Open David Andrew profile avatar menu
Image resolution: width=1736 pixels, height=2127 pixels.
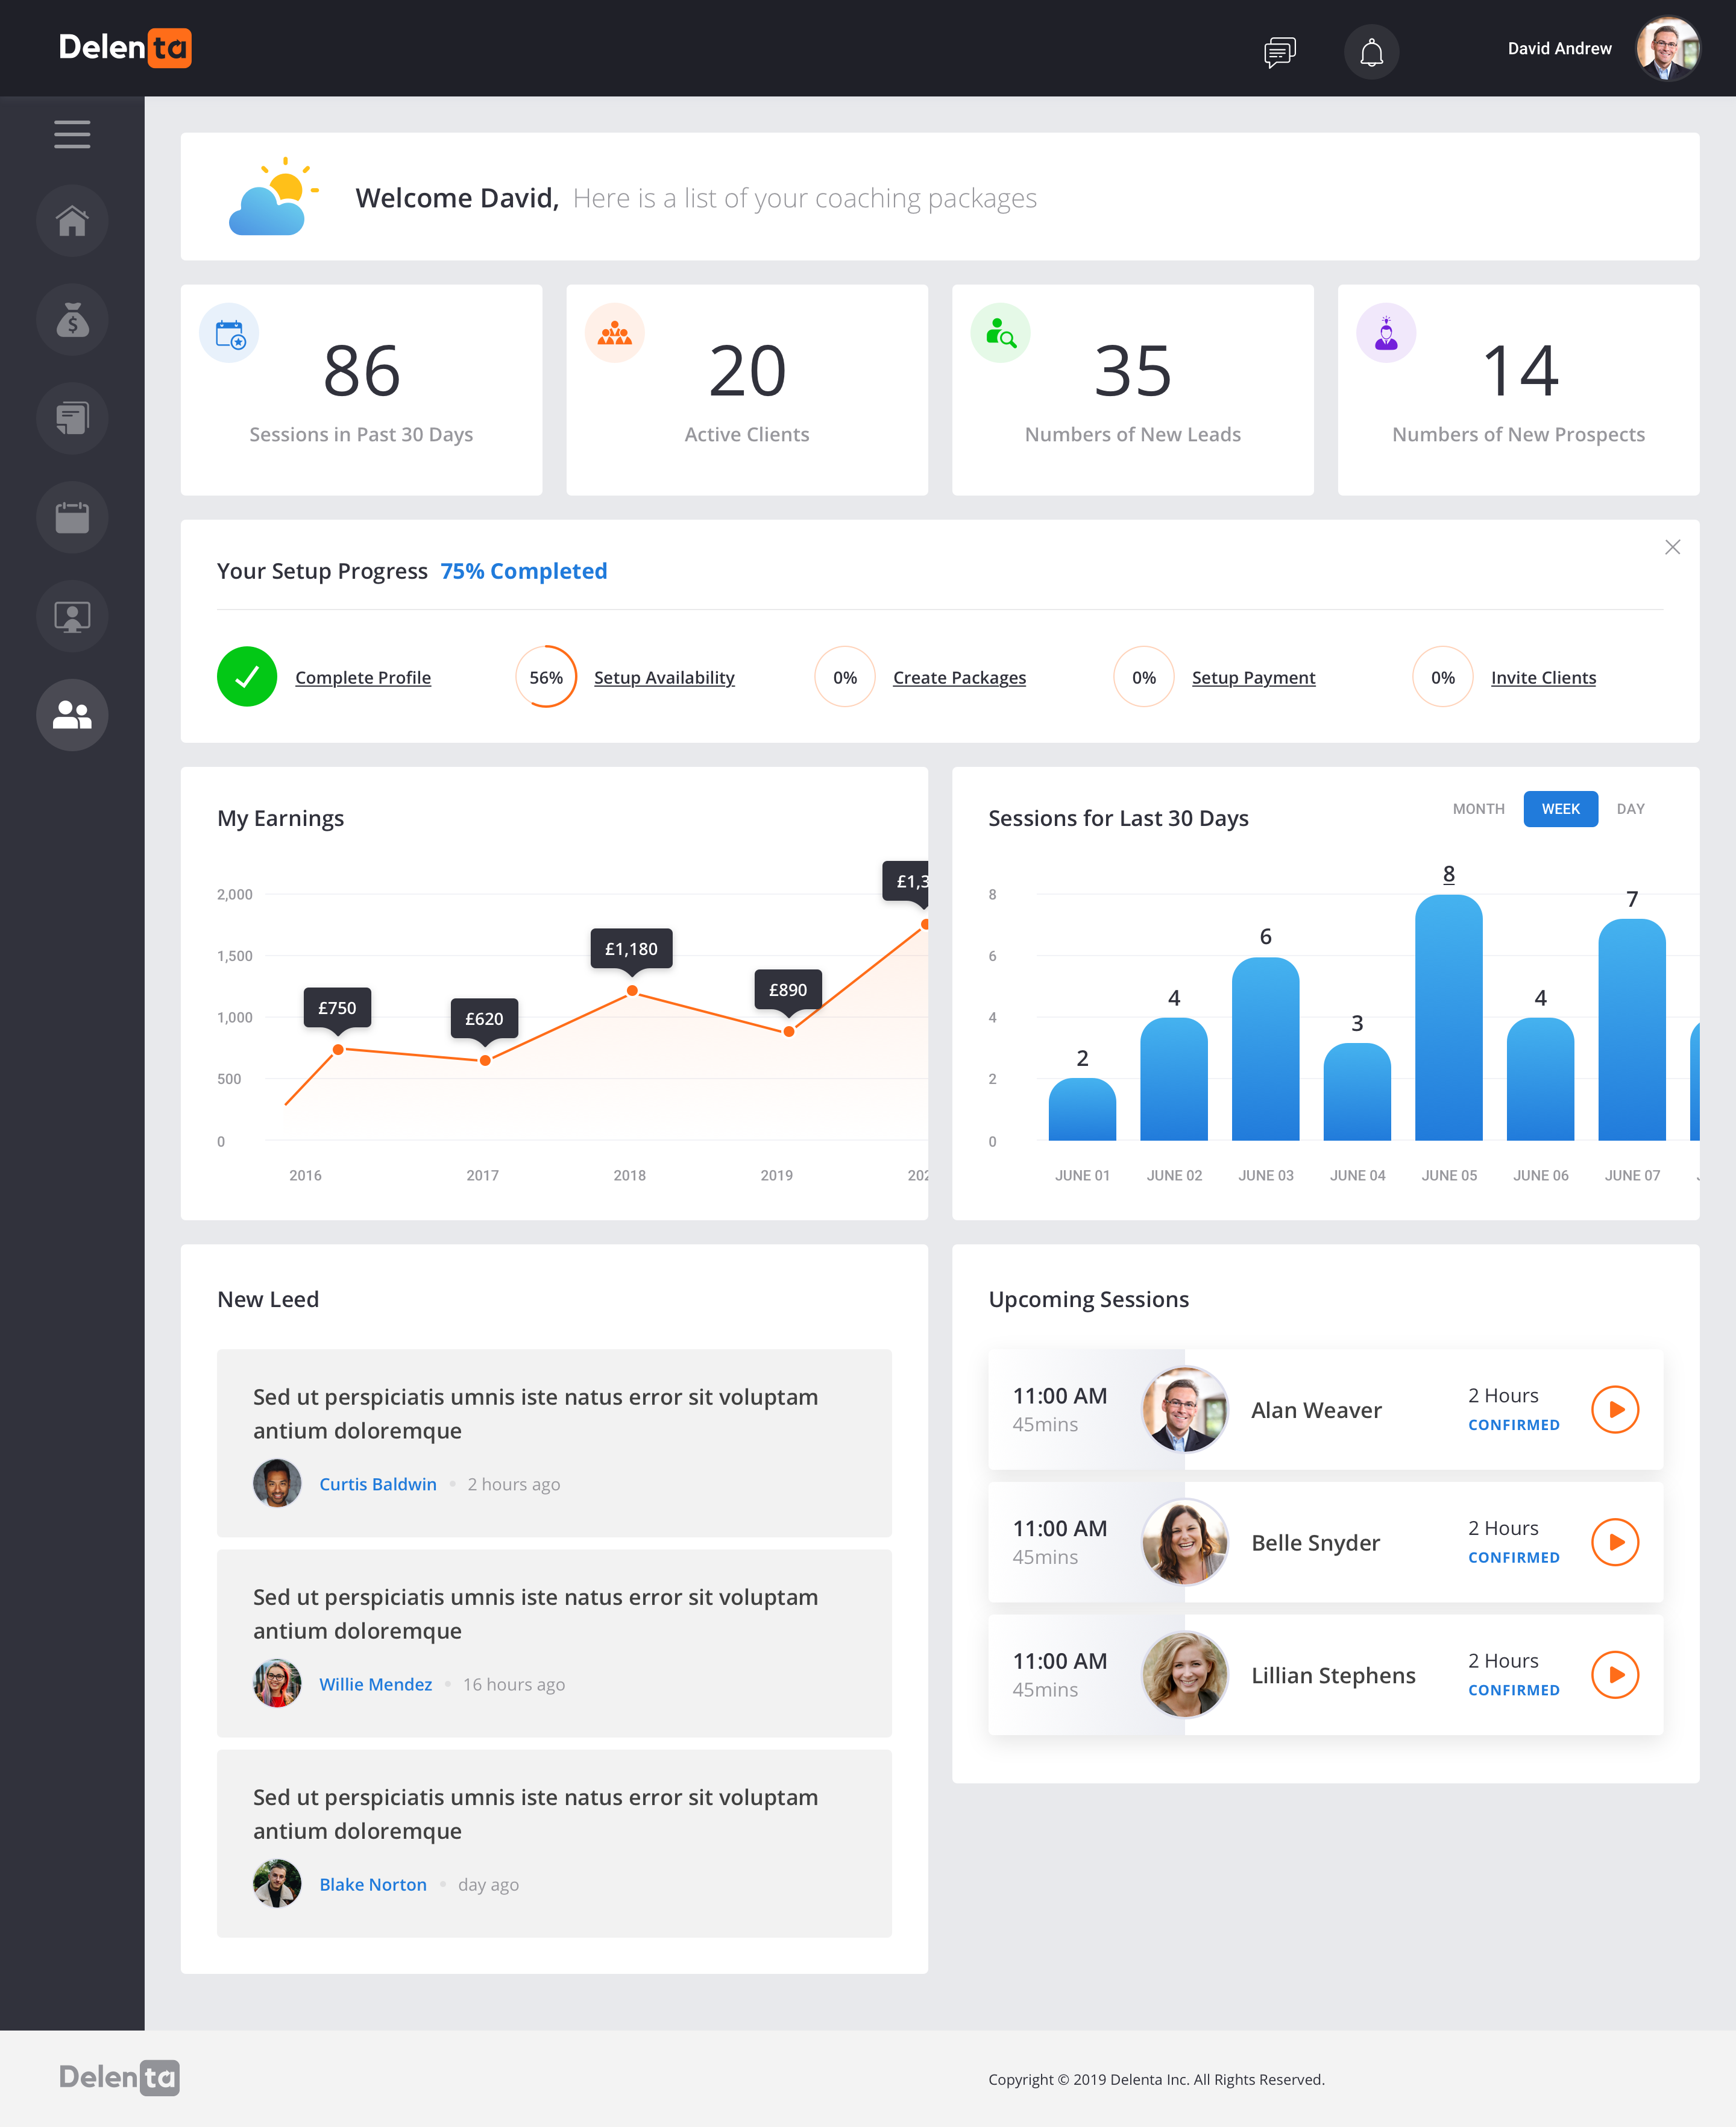click(x=1667, y=48)
